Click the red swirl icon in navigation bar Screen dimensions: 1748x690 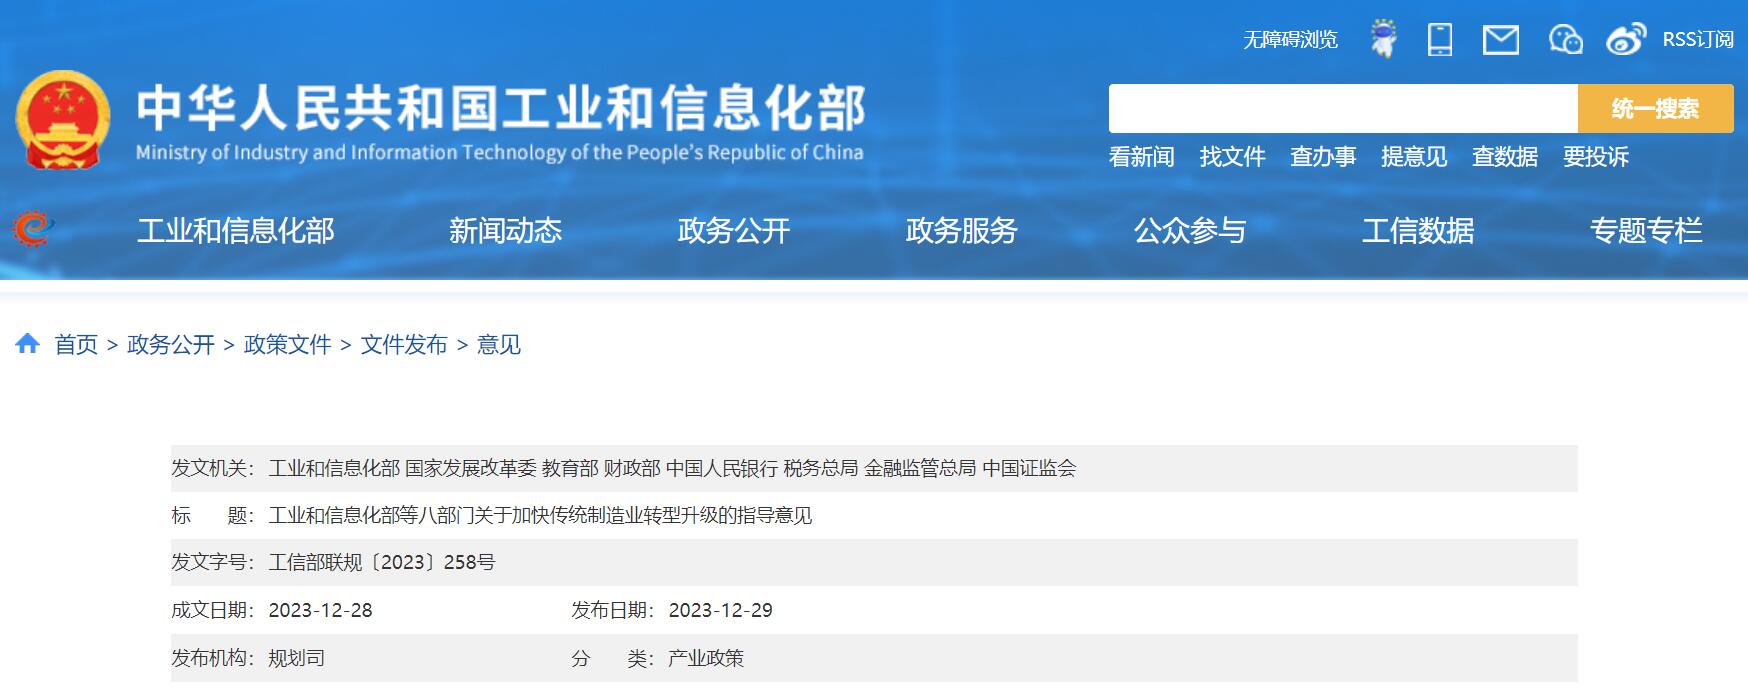click(x=33, y=229)
